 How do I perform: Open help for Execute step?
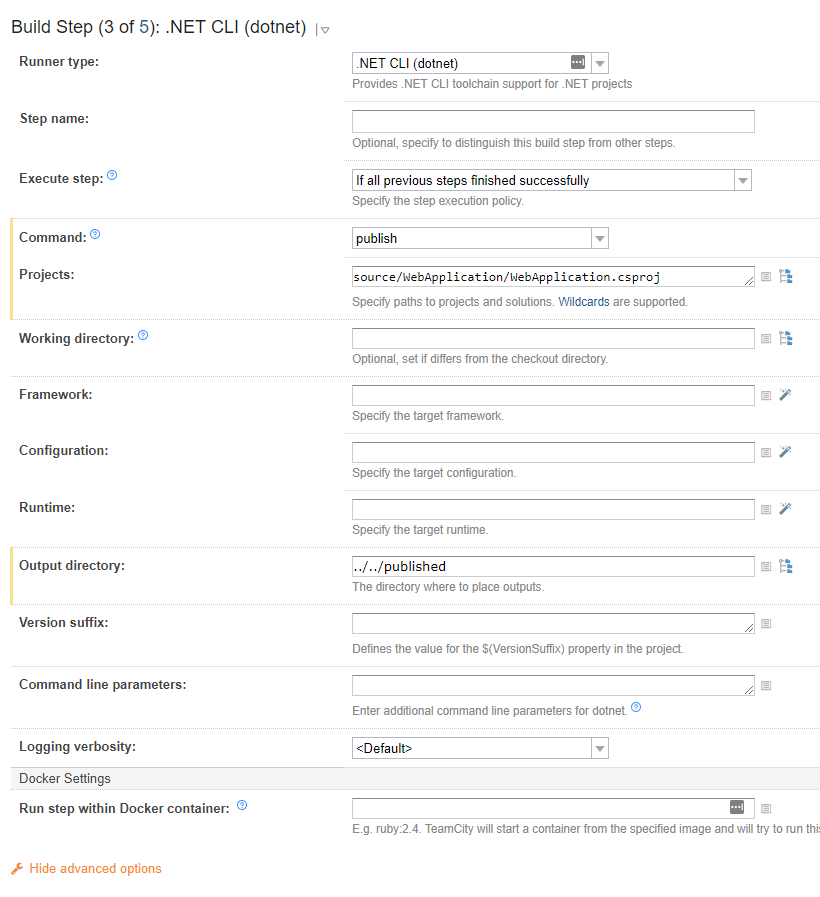[112, 176]
